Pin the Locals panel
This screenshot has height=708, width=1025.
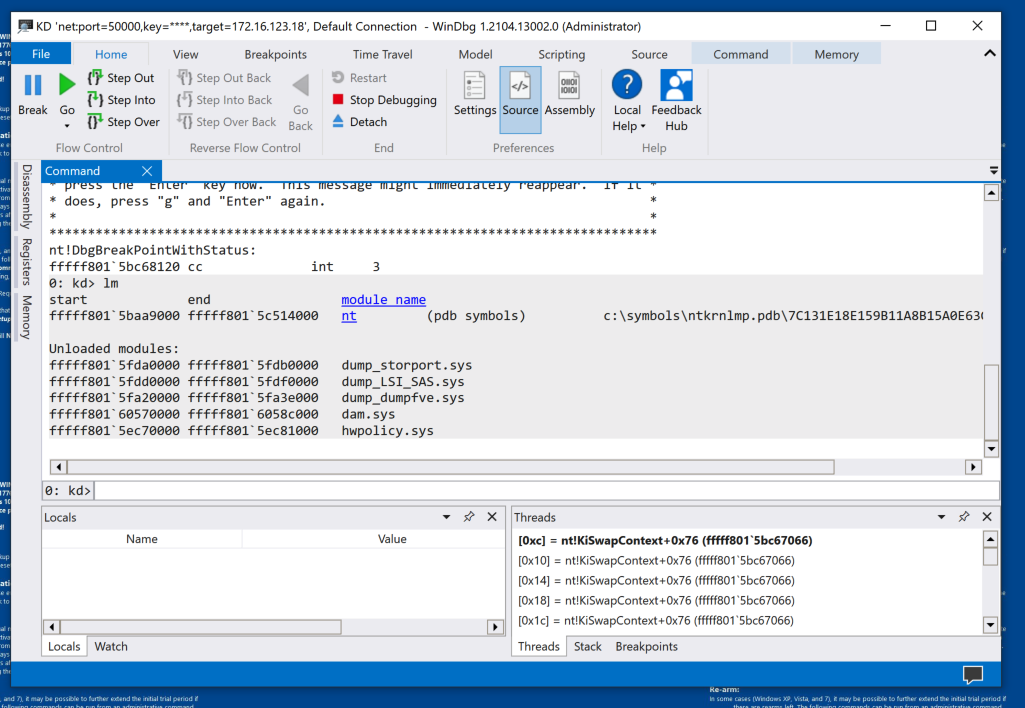[469, 517]
